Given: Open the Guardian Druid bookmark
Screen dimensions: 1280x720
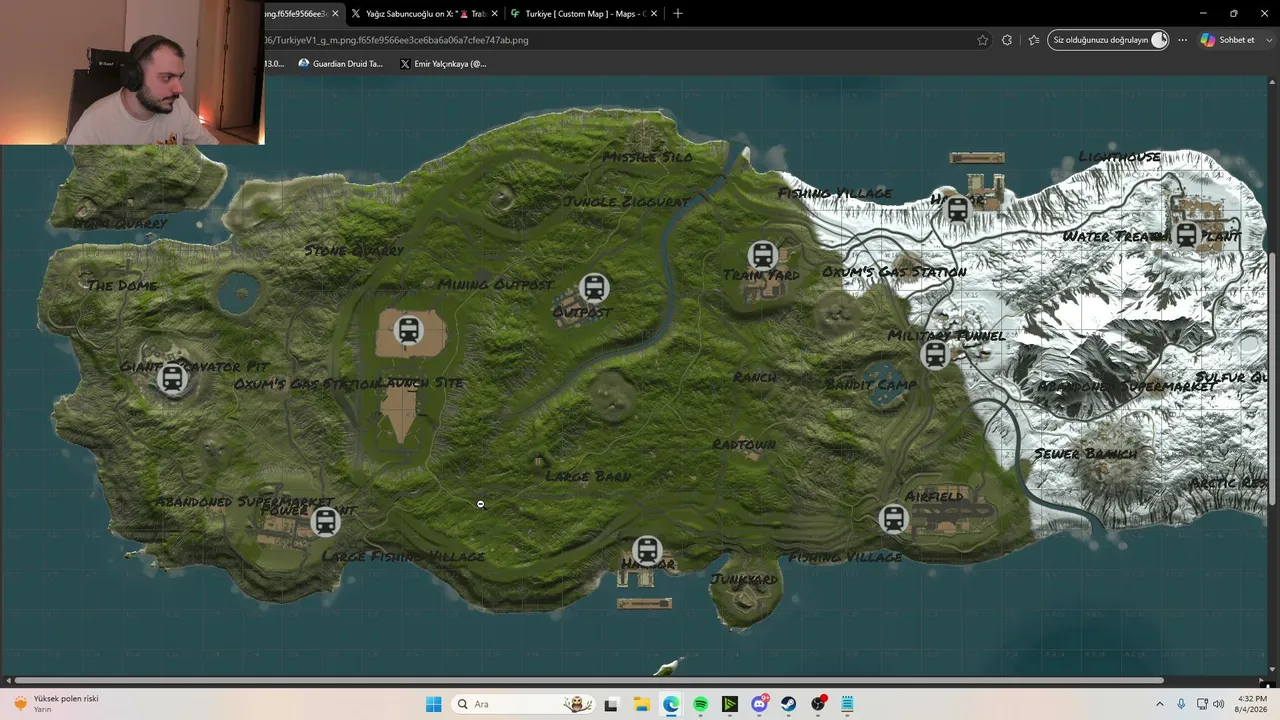Looking at the screenshot, I should pyautogui.click(x=340, y=63).
